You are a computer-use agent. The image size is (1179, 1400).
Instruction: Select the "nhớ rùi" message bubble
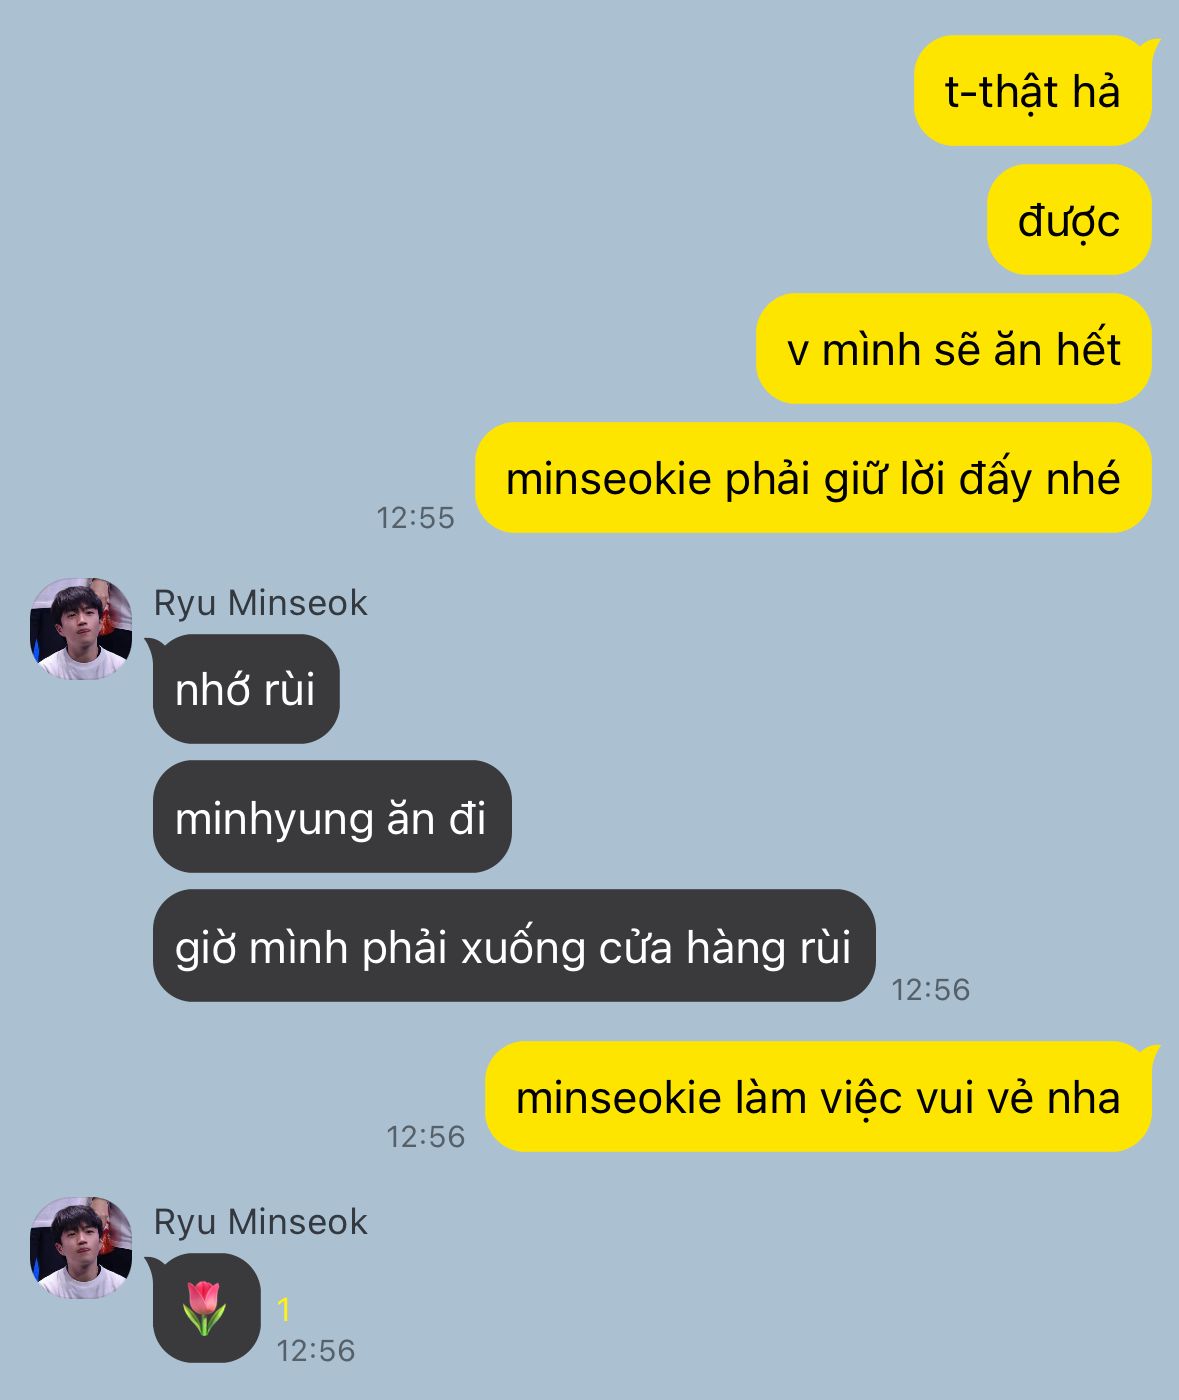(246, 689)
